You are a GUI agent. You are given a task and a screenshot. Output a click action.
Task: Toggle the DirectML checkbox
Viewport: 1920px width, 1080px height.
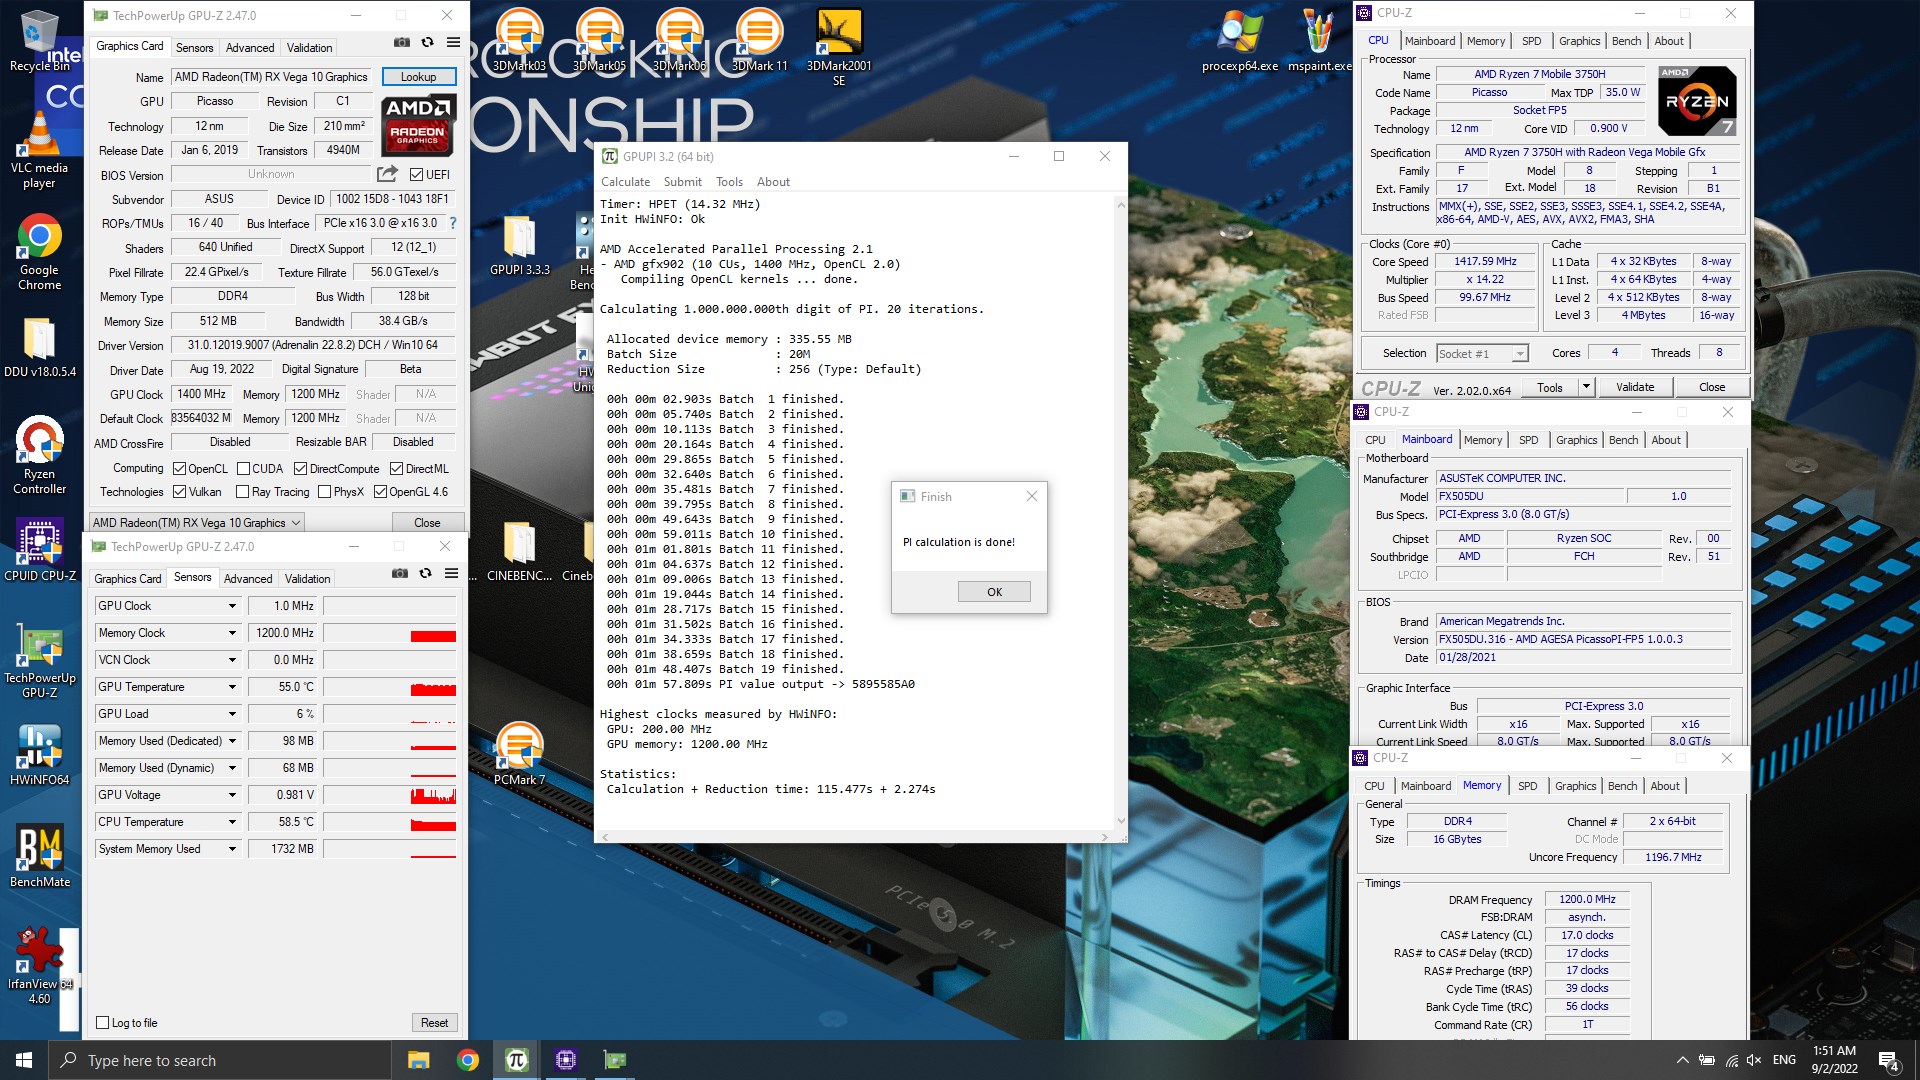tap(397, 468)
